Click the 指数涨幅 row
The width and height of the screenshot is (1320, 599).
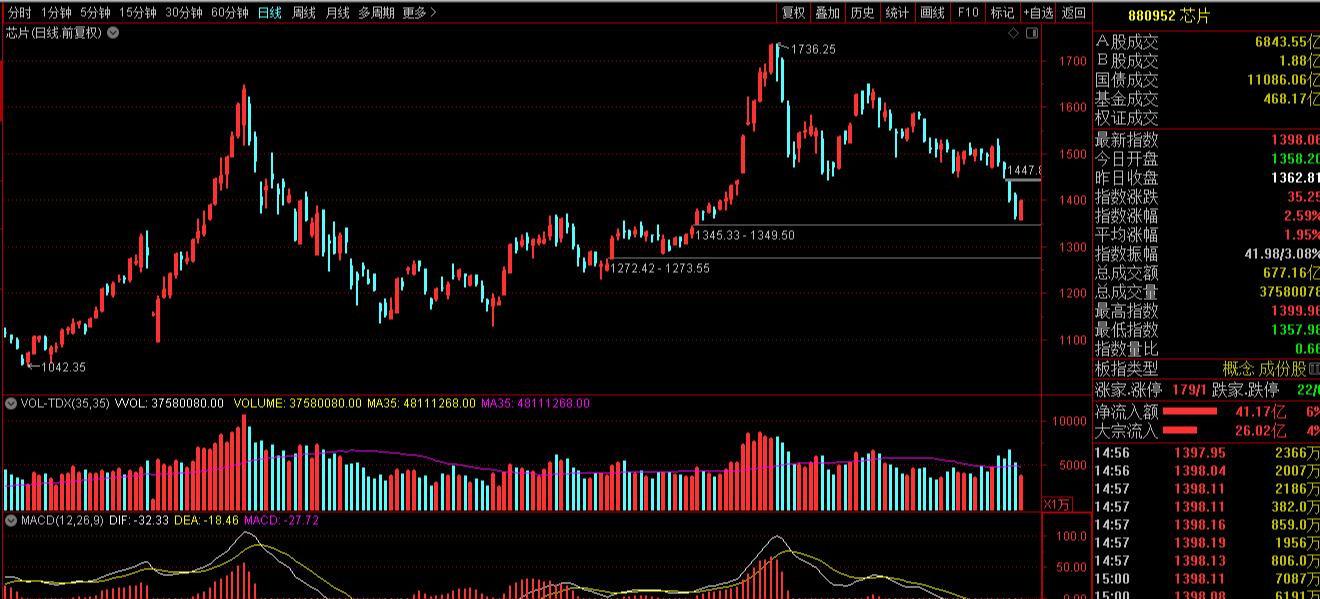pyautogui.click(x=1207, y=215)
